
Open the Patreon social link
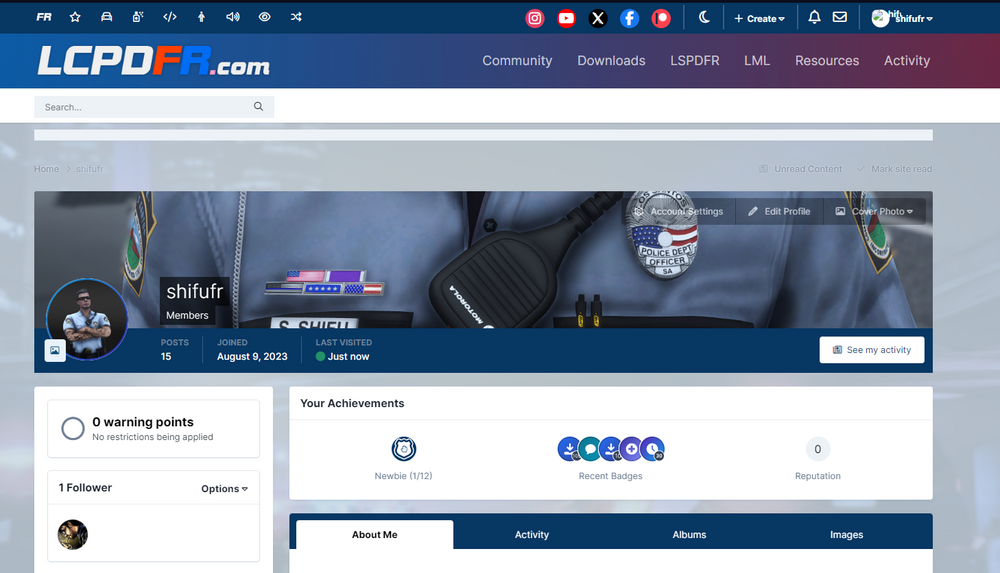661,19
